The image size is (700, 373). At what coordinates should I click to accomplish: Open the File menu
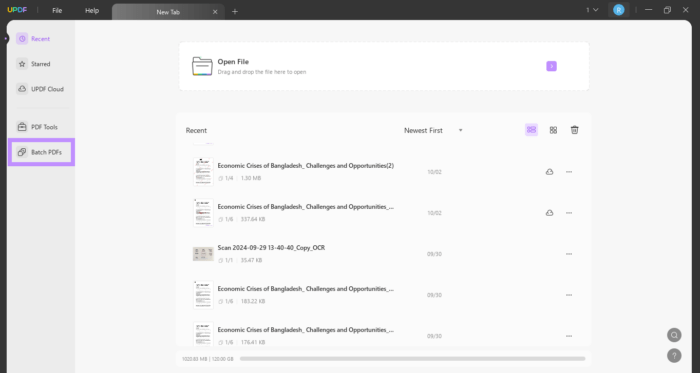[x=57, y=10]
